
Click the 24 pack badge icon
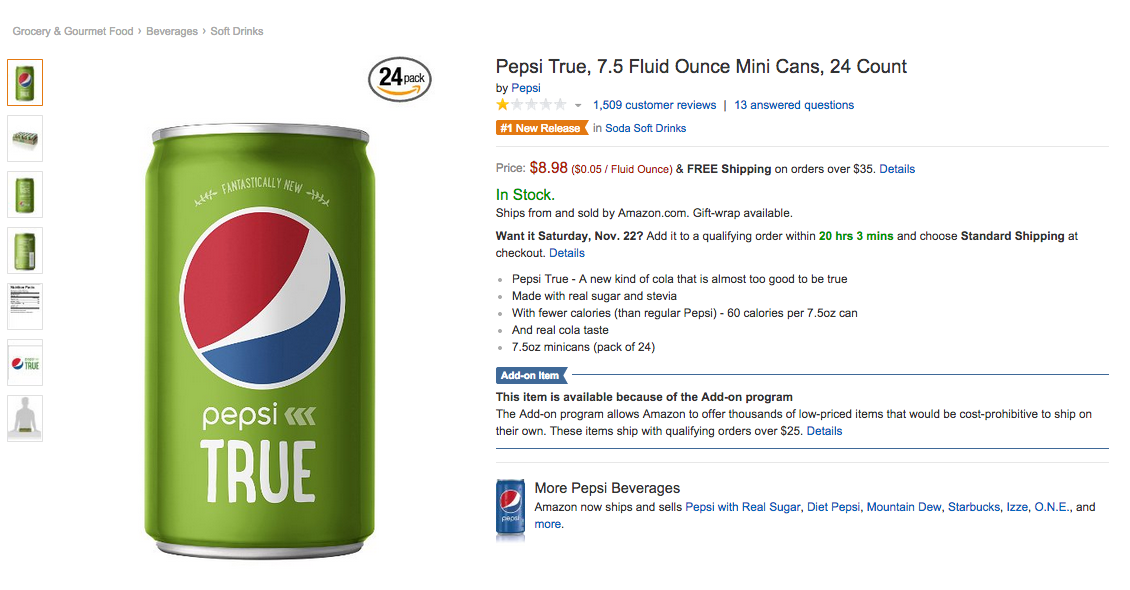400,79
